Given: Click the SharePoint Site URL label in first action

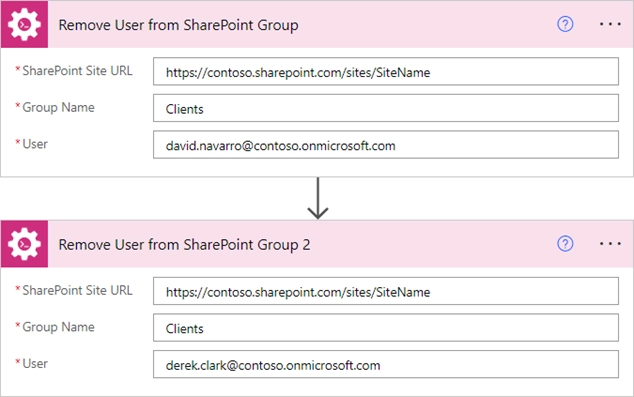Looking at the screenshot, I should (x=77, y=71).
